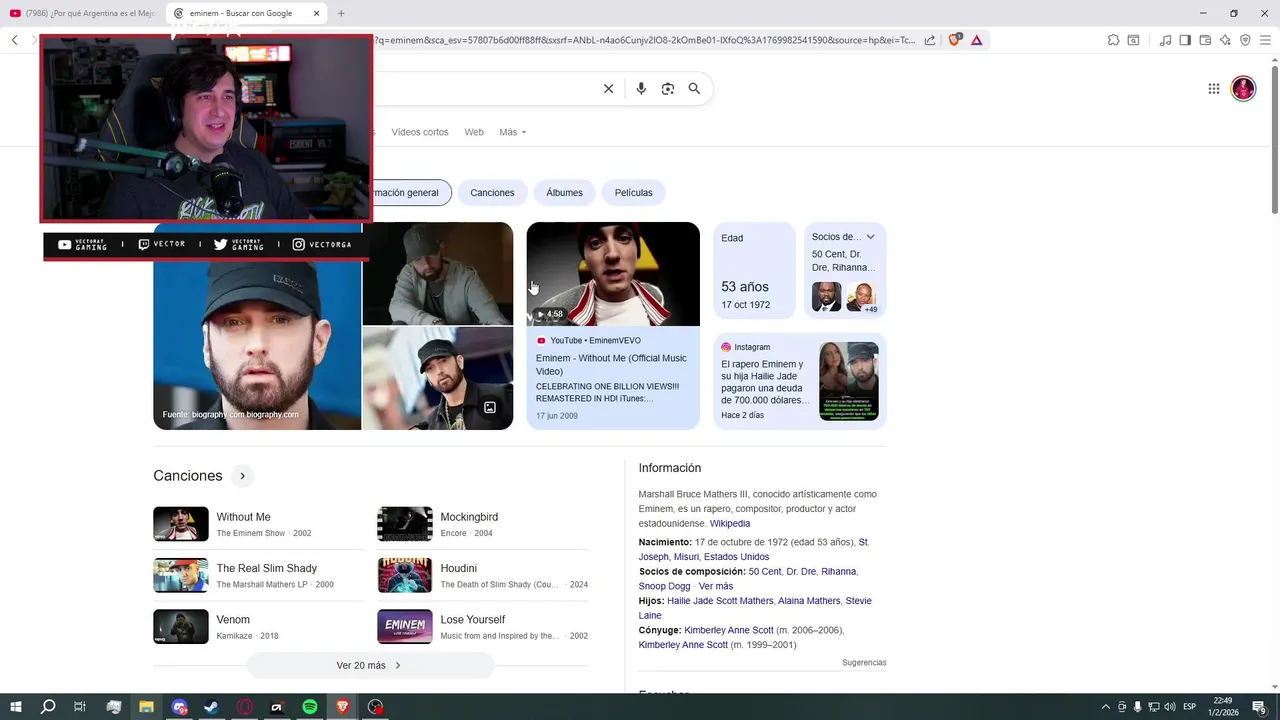Click the share page icon in address bar
The image size is (1280, 720).
point(930,40)
